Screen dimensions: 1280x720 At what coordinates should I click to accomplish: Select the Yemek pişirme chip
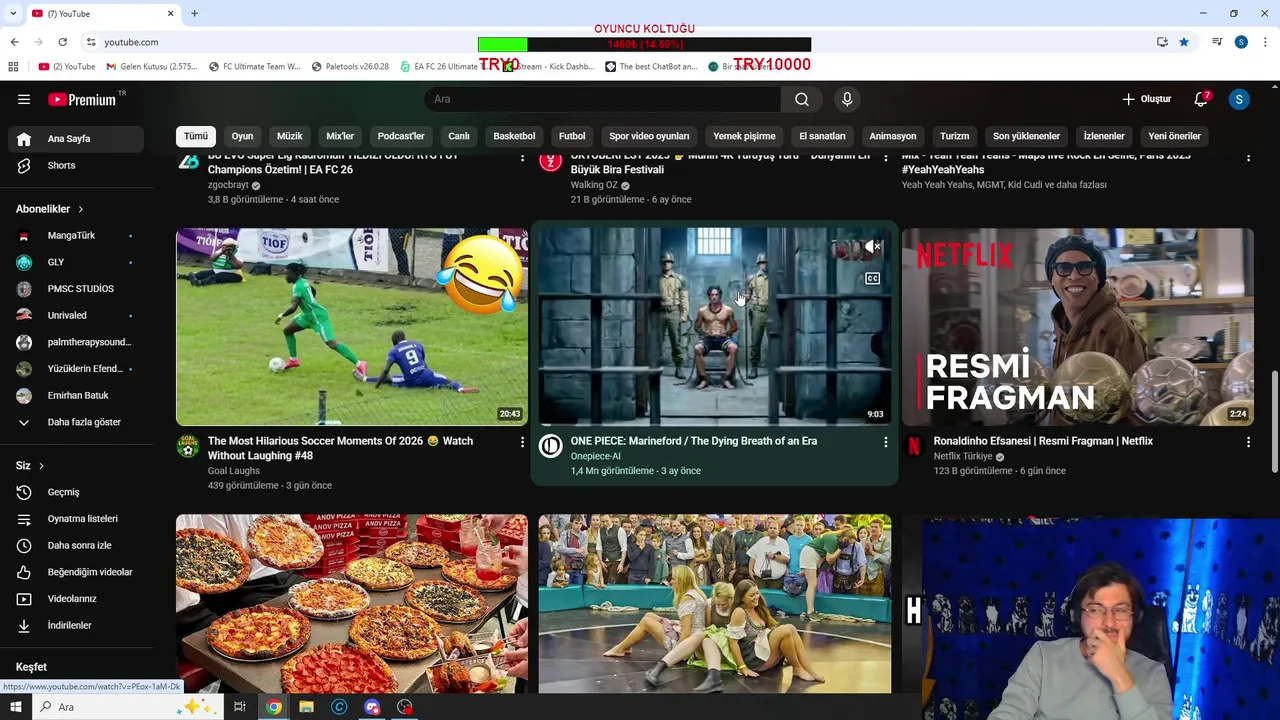click(744, 136)
